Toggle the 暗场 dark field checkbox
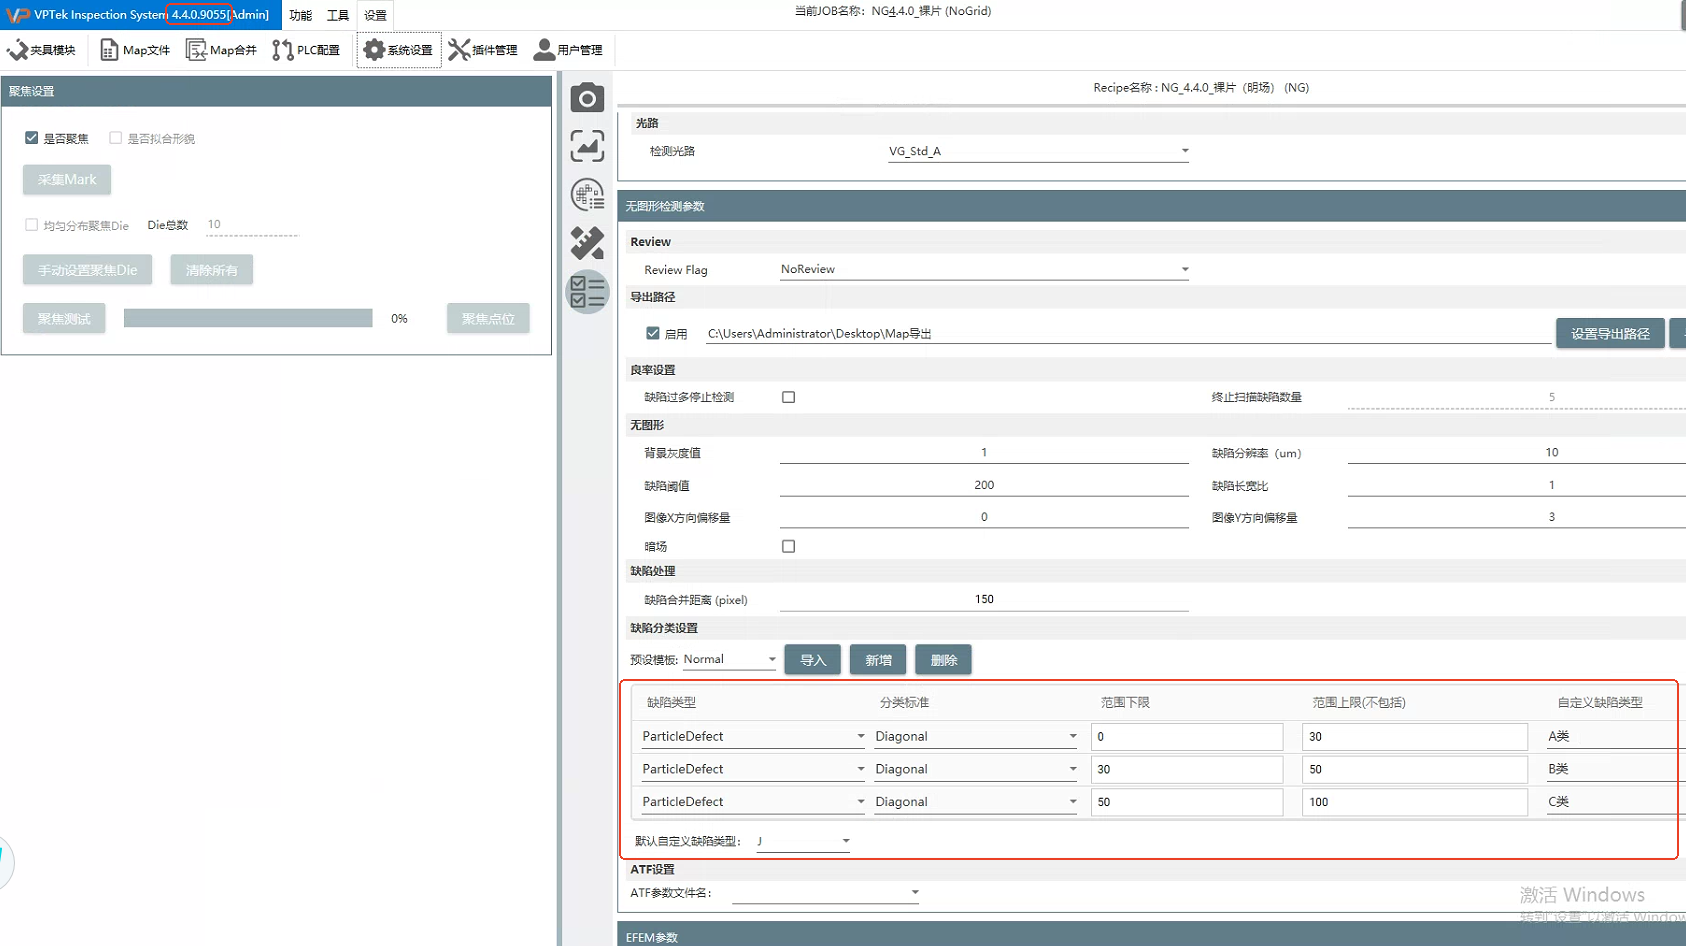 (x=788, y=547)
